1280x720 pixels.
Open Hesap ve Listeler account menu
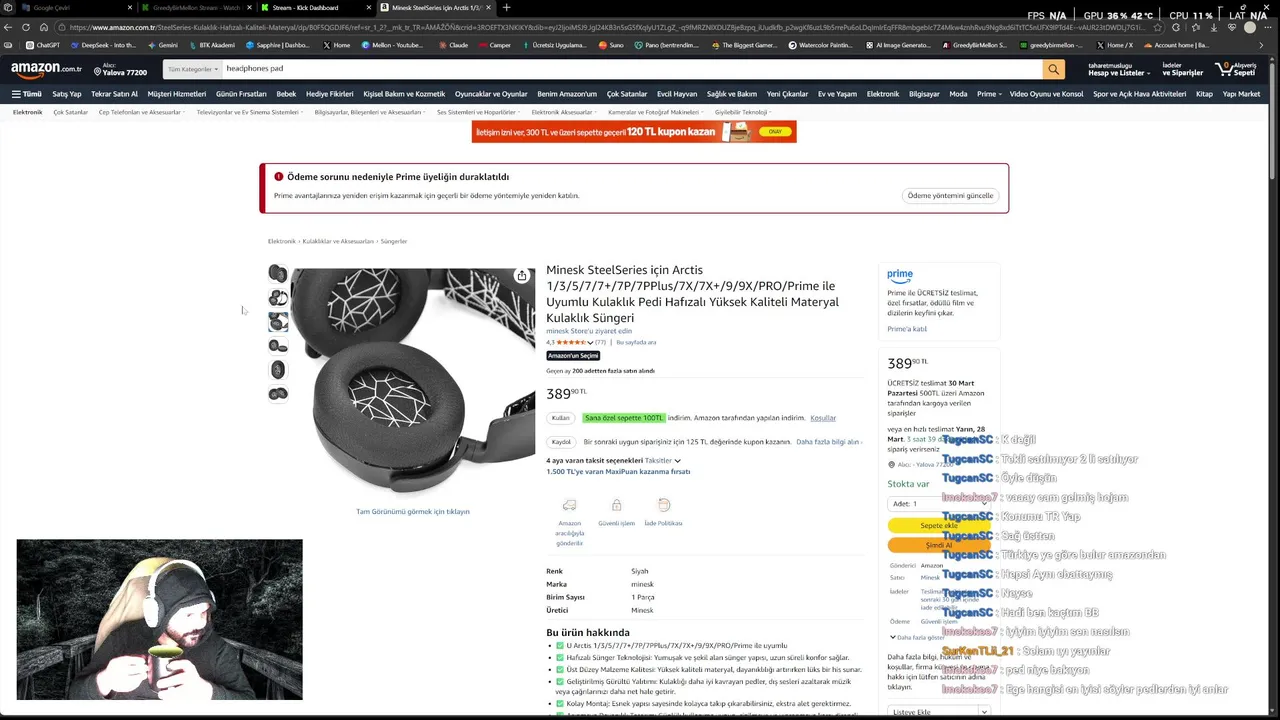pyautogui.click(x=1118, y=69)
